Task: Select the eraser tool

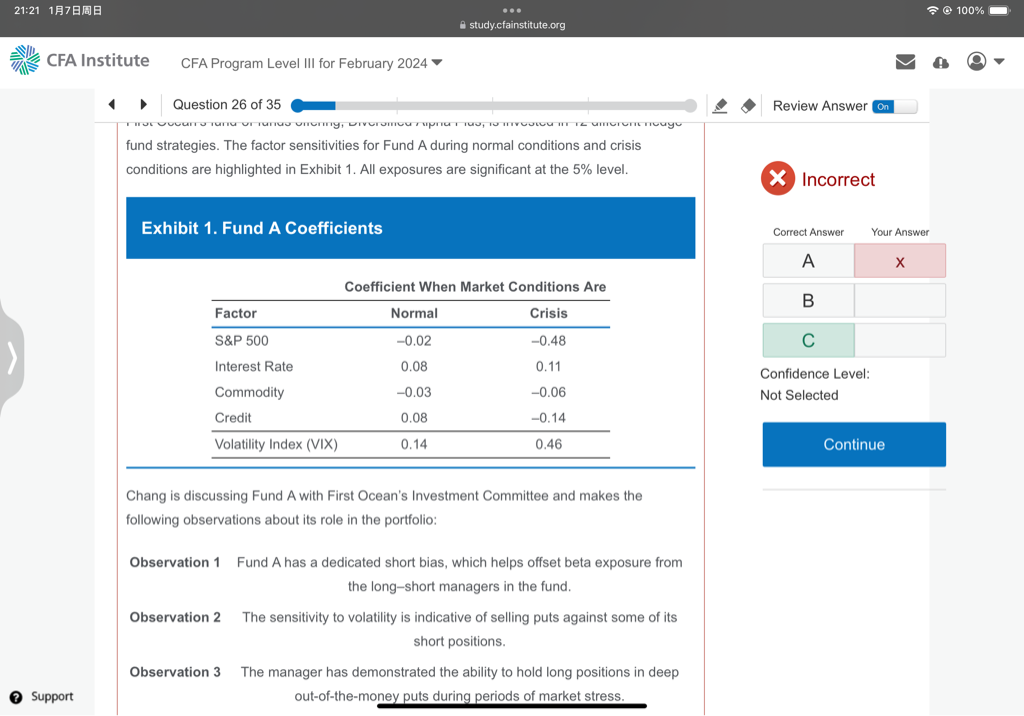Action: coord(747,106)
